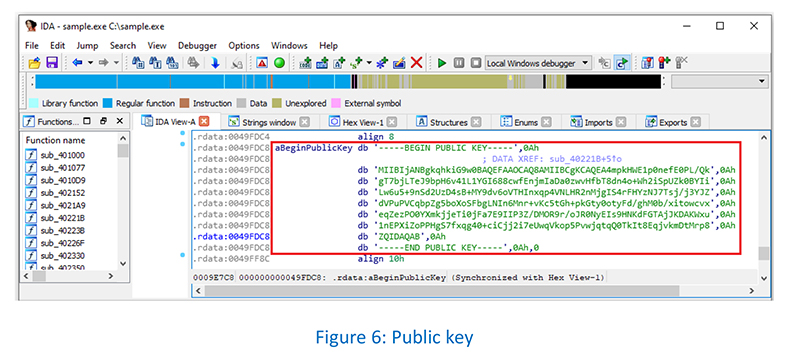Image resolution: width=790 pixels, height=360 pixels.
Task: Click the disassembly view vertical scrollbar
Action: click(764, 207)
